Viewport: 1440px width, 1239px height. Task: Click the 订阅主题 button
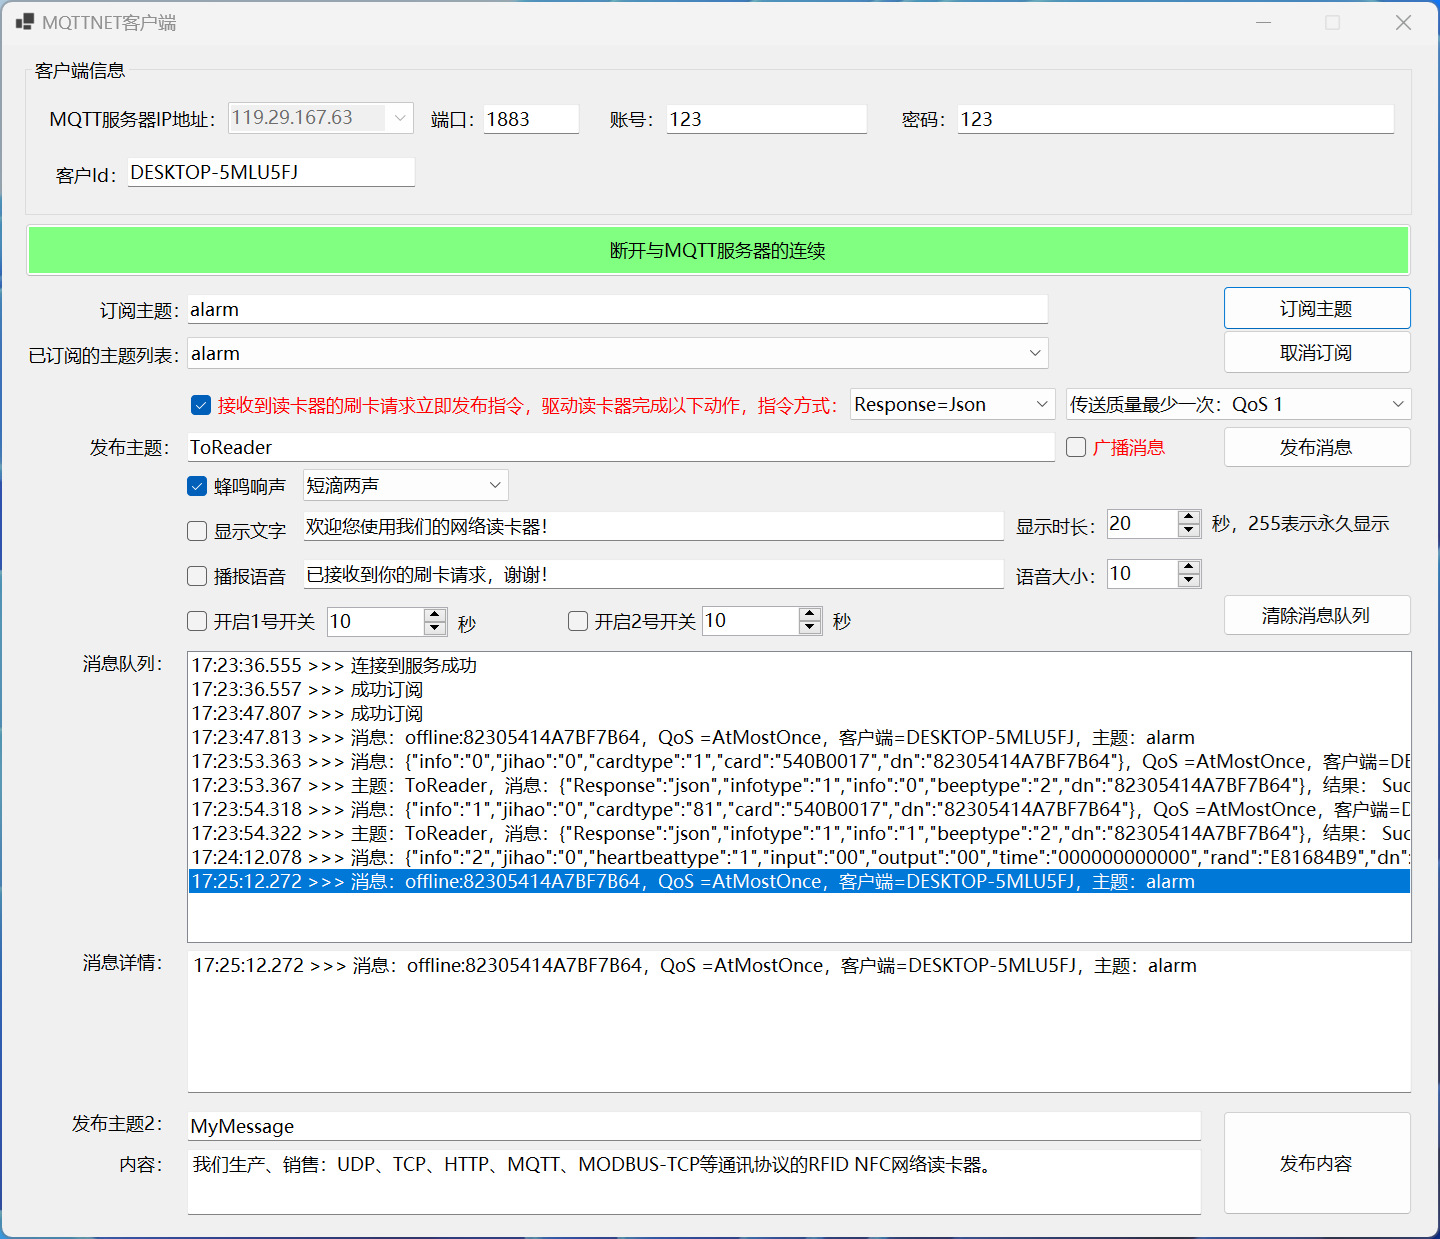tap(1316, 309)
